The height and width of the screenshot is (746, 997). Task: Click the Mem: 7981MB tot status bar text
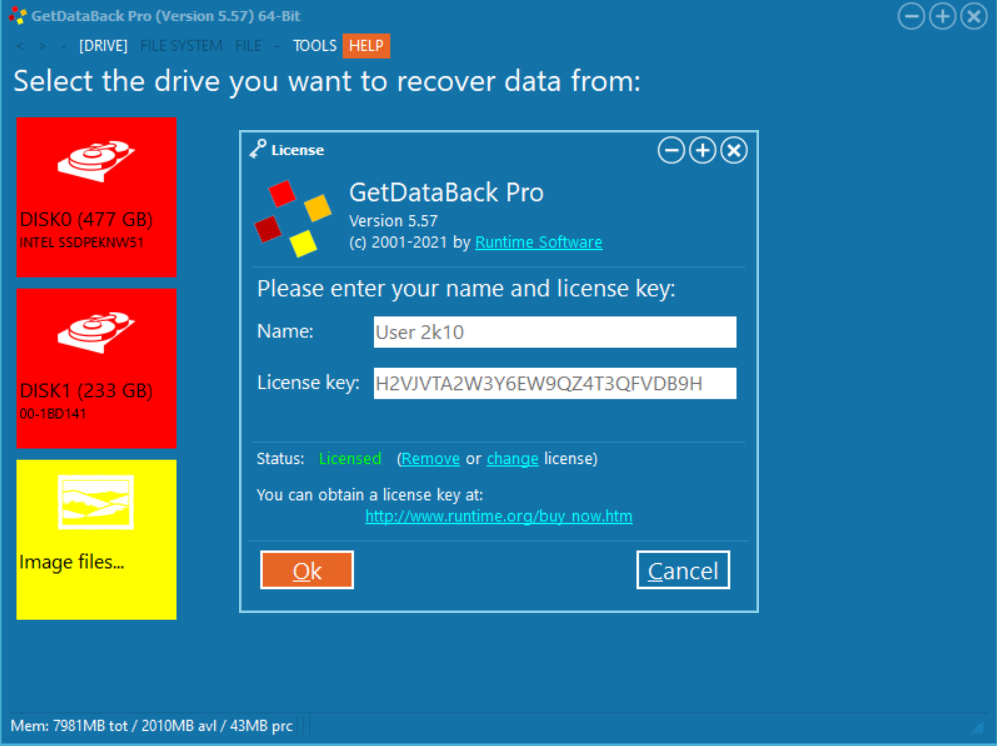point(151,726)
